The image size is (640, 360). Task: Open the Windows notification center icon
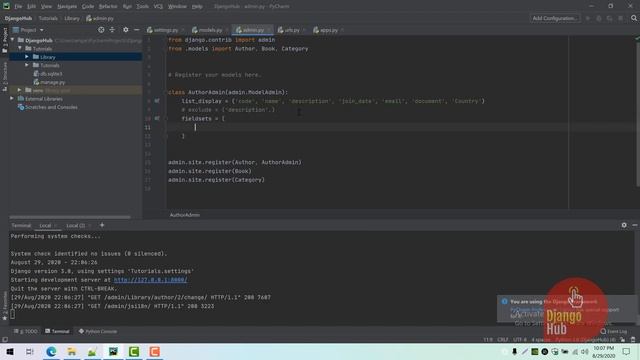[x=626, y=351]
